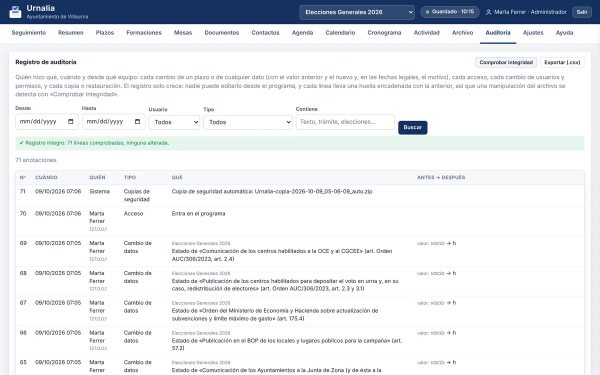Viewport: 600px width, 375px height.
Task: Click the Buscar button
Action: coord(412,127)
